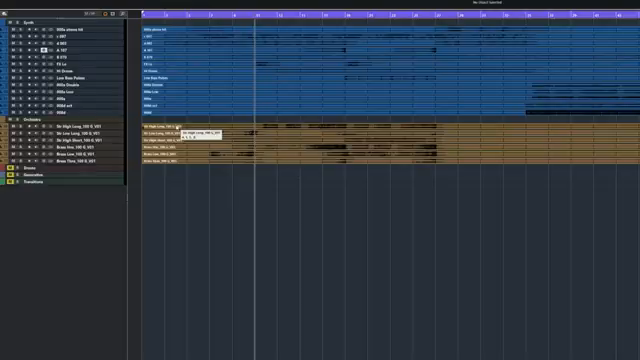Select the Hi Drone clip in timeline
The width and height of the screenshot is (640, 360).
391,71
